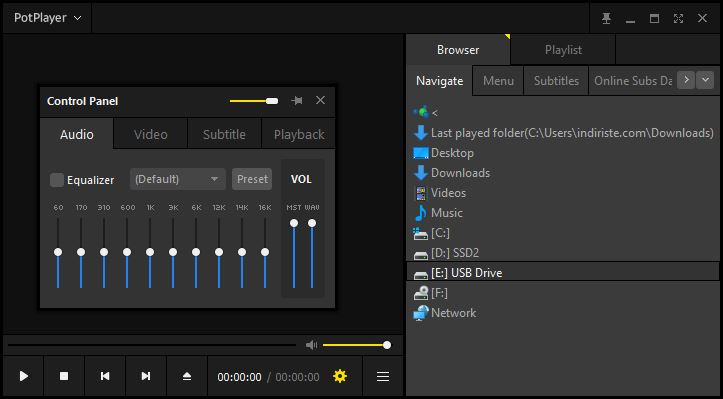
Task: Click the Videos film icon
Action: click(x=421, y=193)
